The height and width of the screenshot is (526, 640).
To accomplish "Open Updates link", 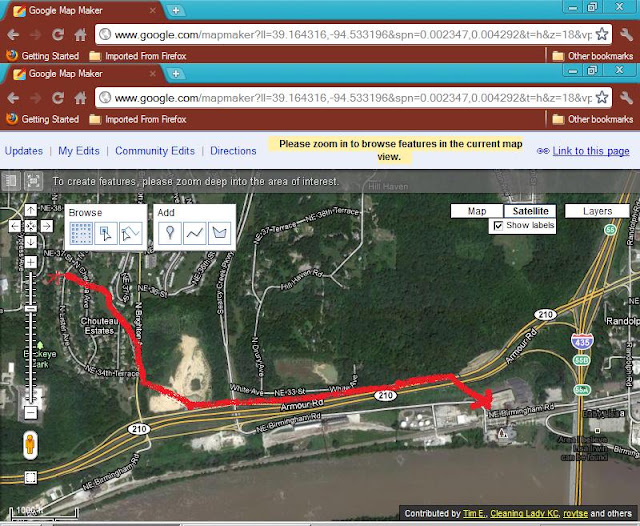I will point(24,151).
